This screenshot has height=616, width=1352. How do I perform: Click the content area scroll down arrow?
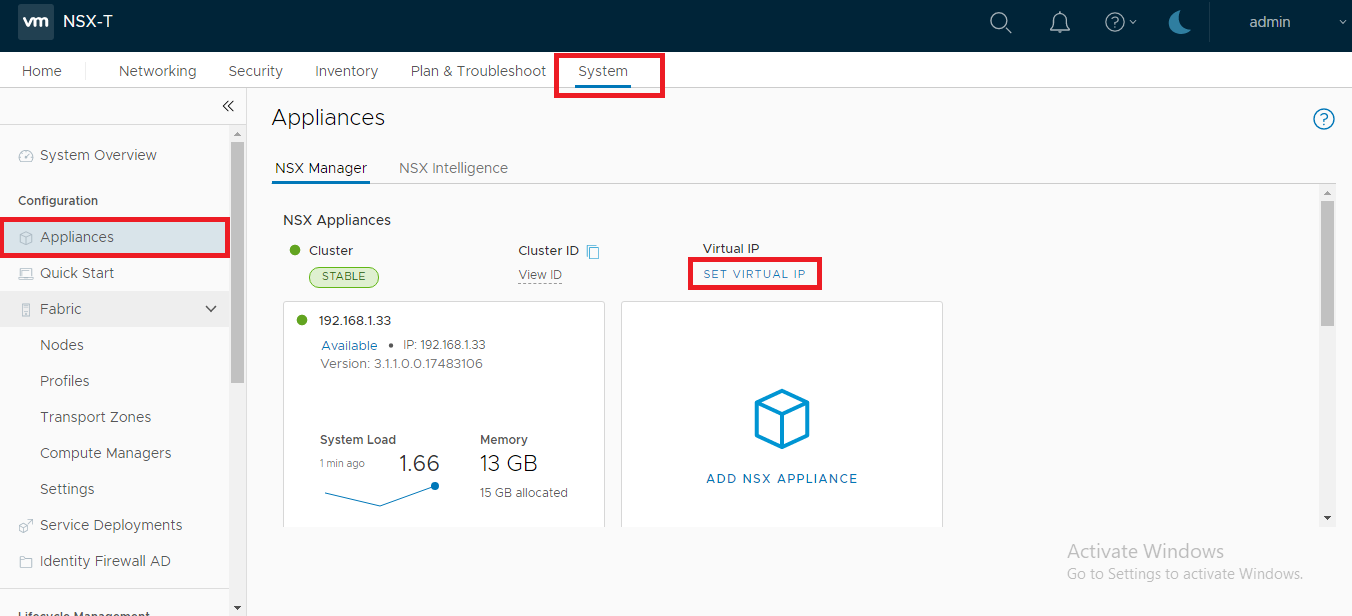click(x=1328, y=517)
